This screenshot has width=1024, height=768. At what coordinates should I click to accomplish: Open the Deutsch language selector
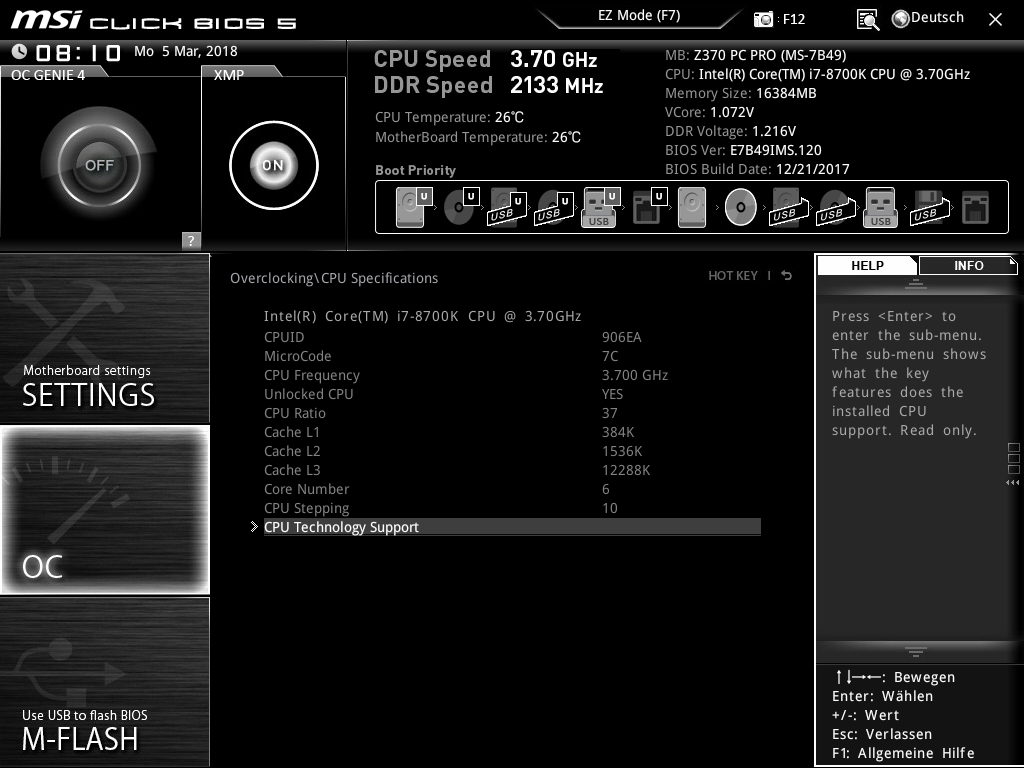click(928, 18)
